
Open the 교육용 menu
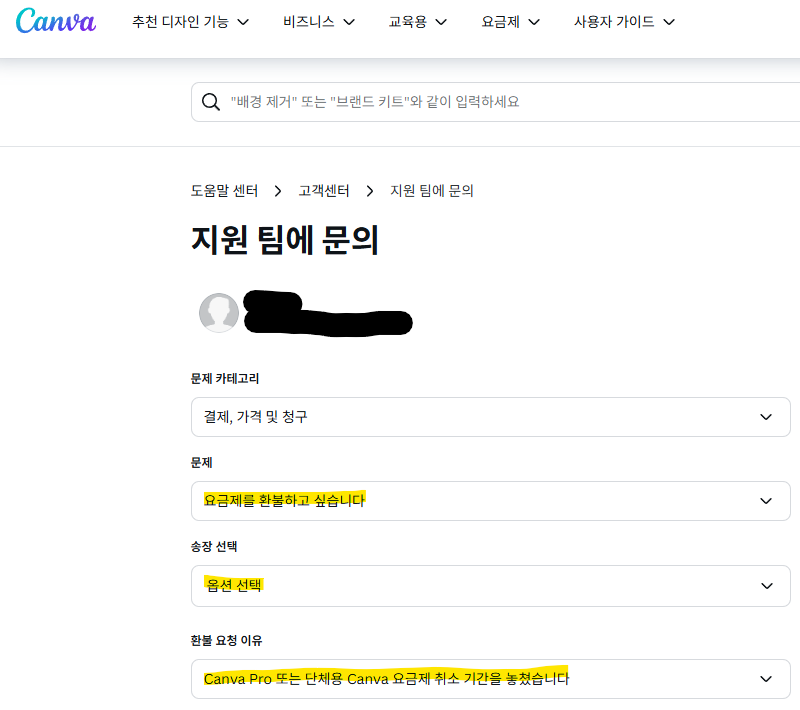point(418,22)
